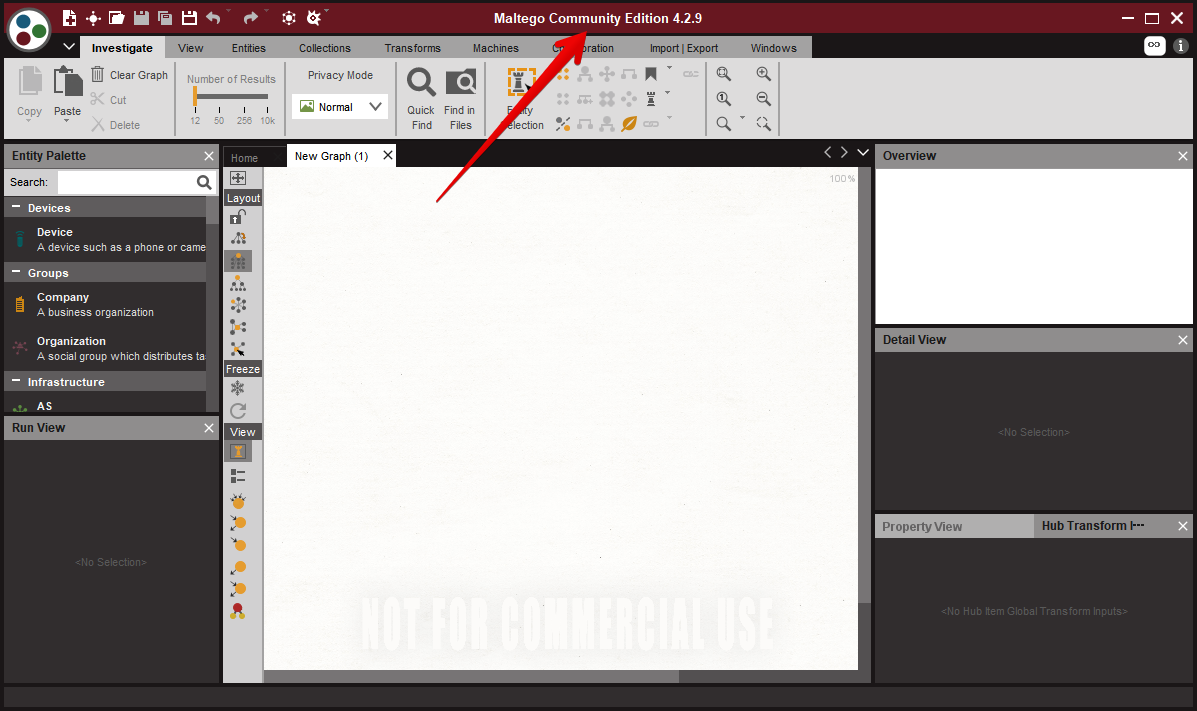Toggle the block layout mode button
This screenshot has width=1197, height=711.
point(238,261)
